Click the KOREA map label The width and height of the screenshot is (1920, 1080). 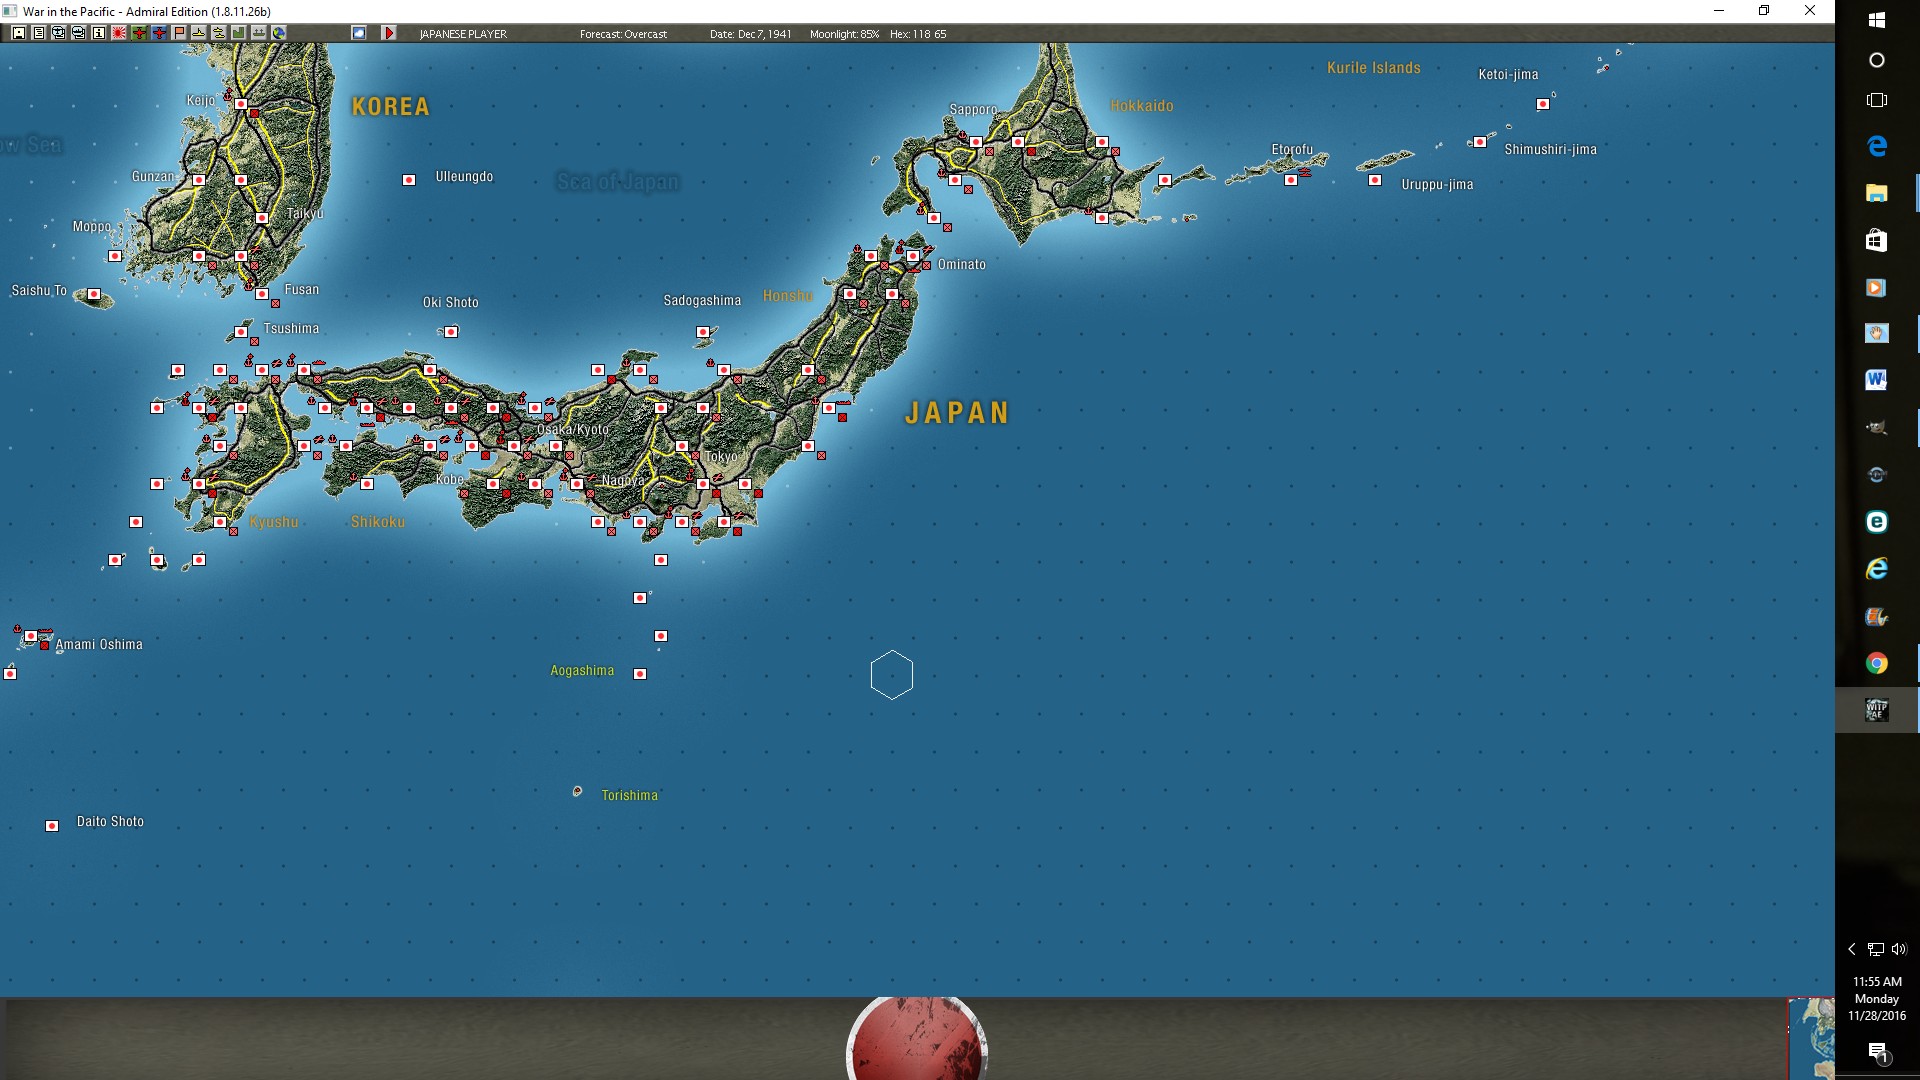pos(390,107)
